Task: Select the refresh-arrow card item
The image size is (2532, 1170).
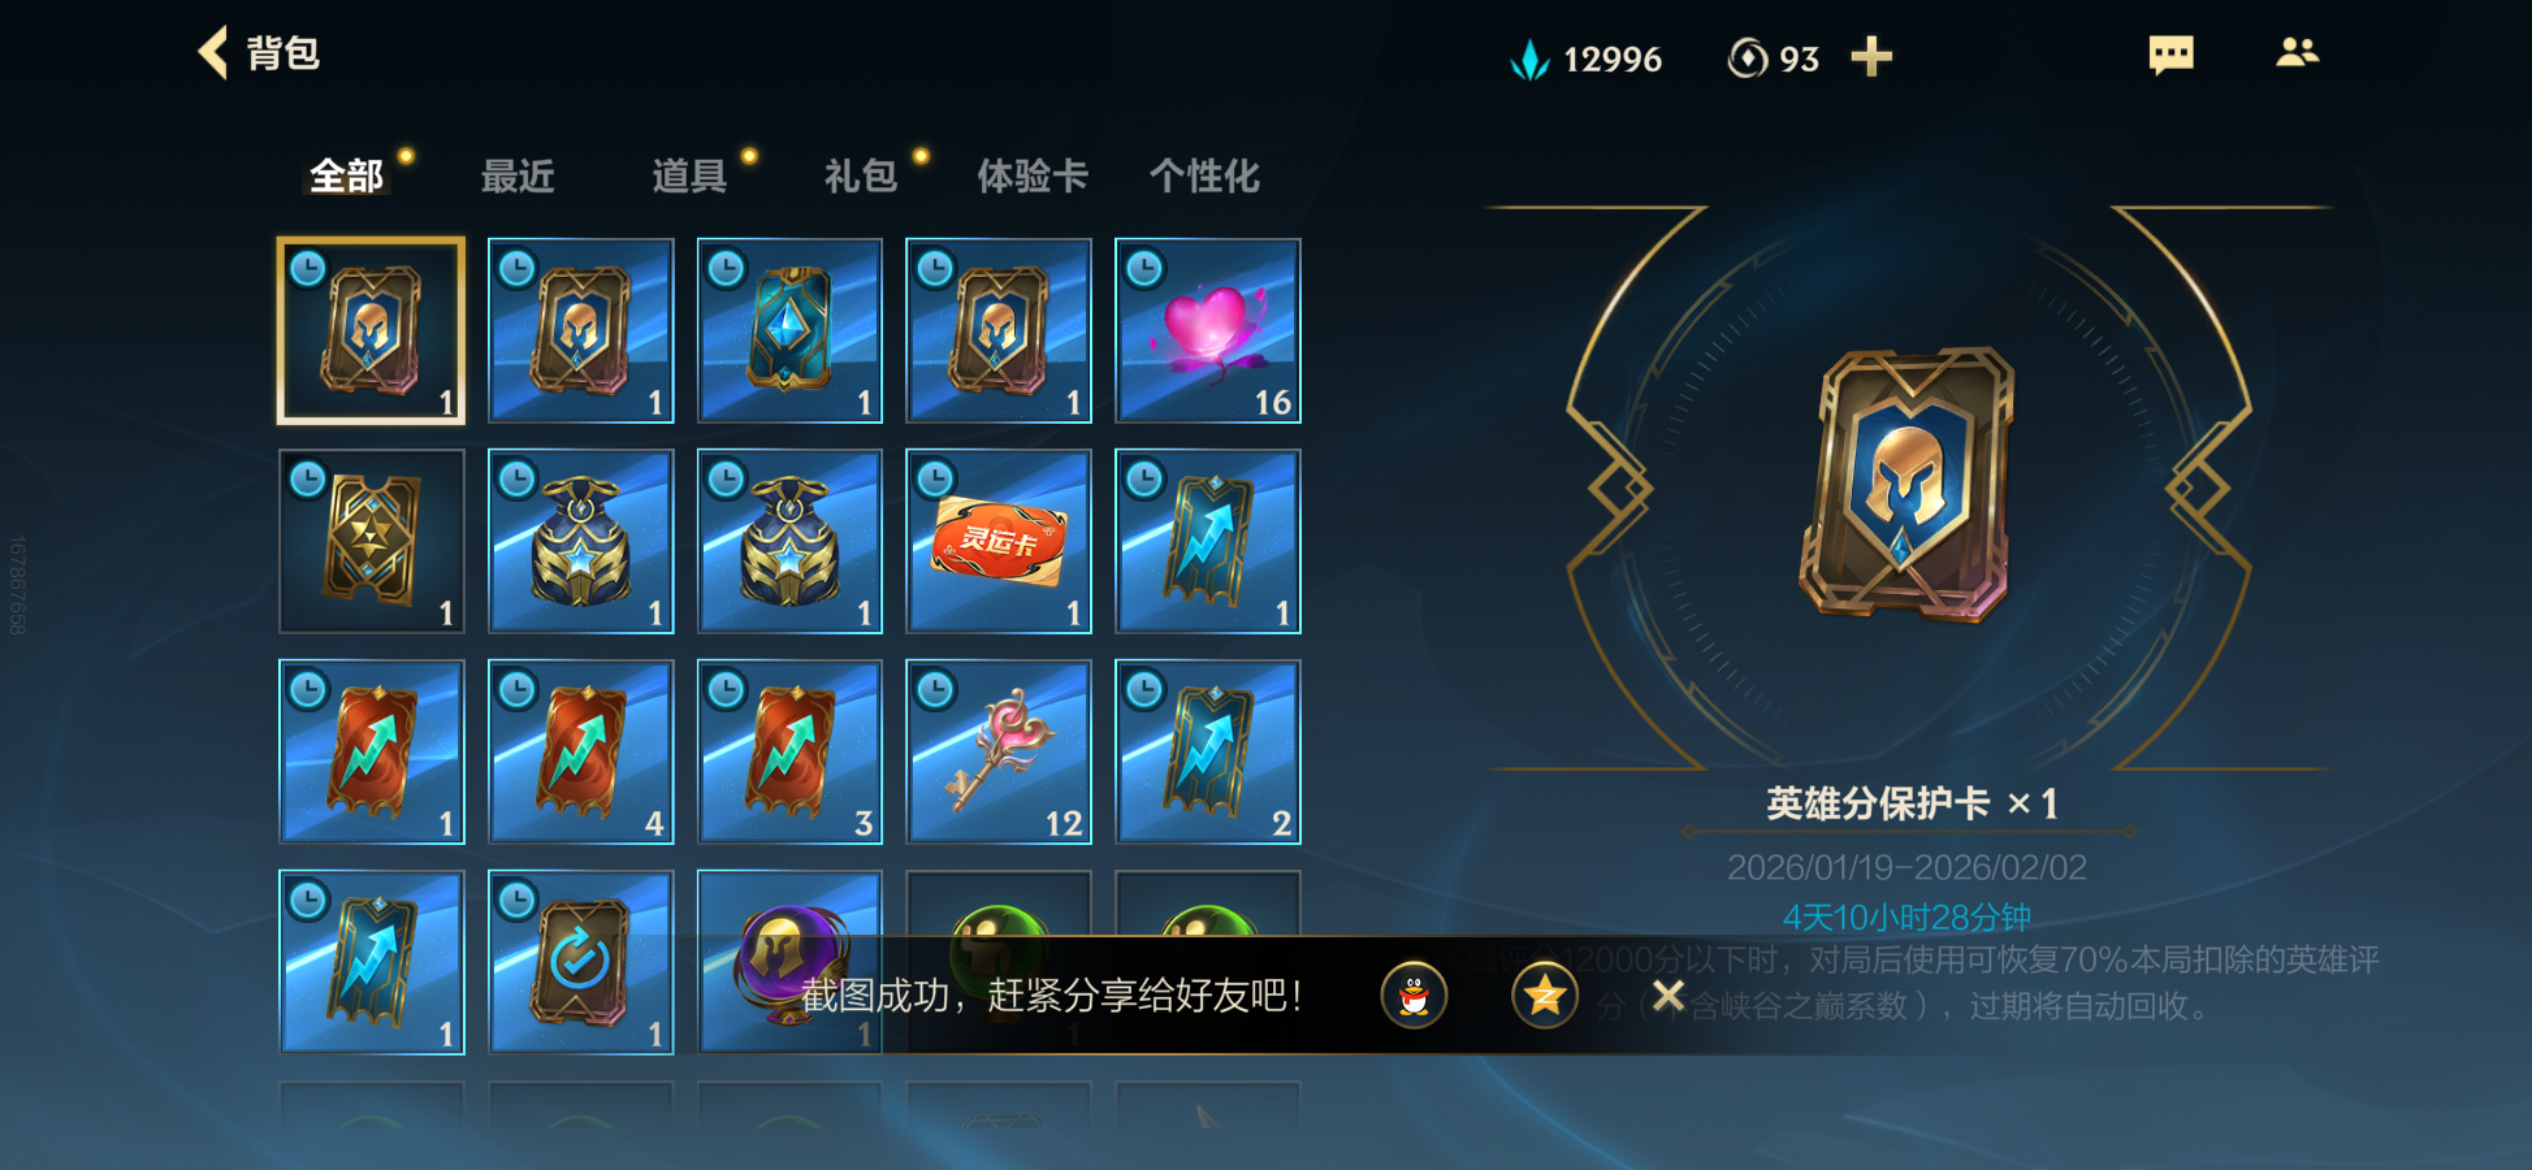Action: 581,962
